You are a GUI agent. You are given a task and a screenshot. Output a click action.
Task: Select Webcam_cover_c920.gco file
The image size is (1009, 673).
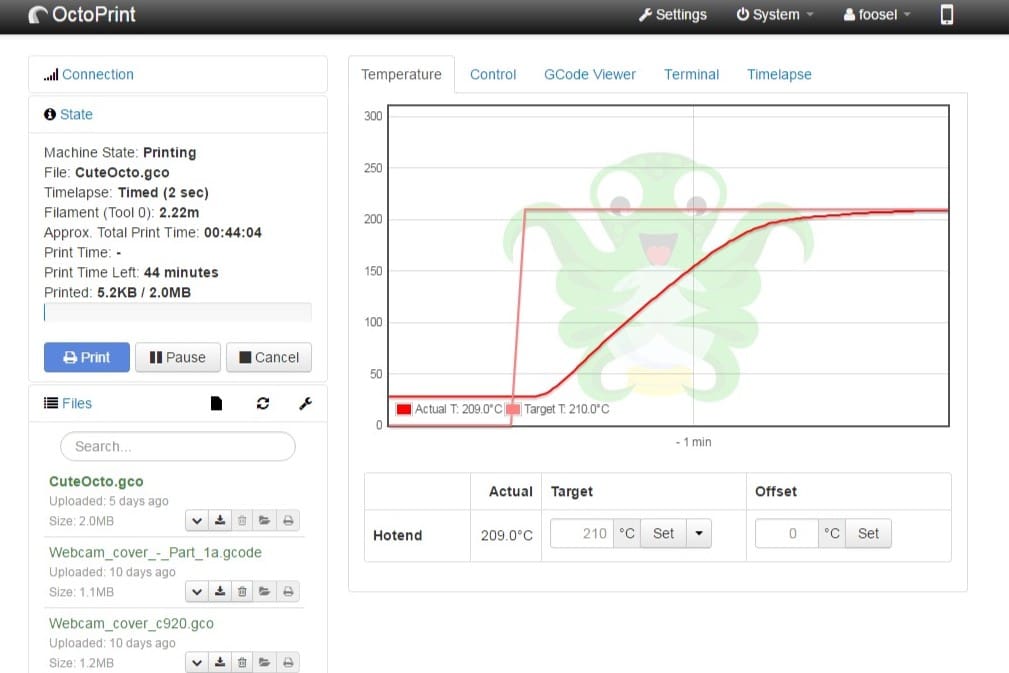[x=131, y=623]
